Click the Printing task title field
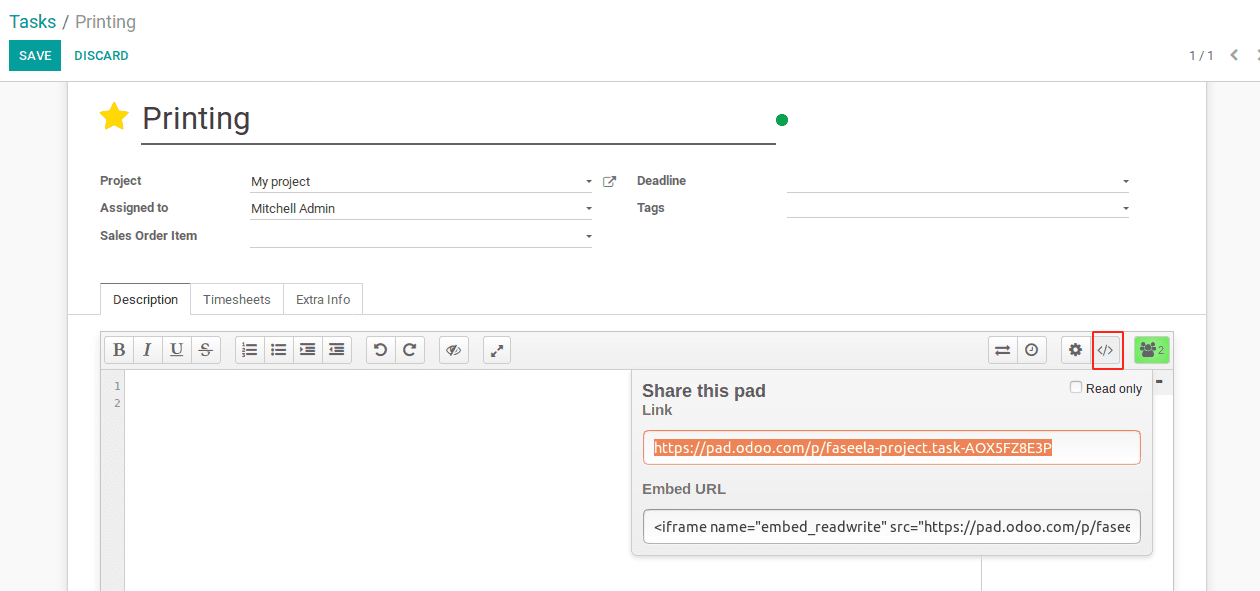The image size is (1260, 591). click(x=458, y=119)
